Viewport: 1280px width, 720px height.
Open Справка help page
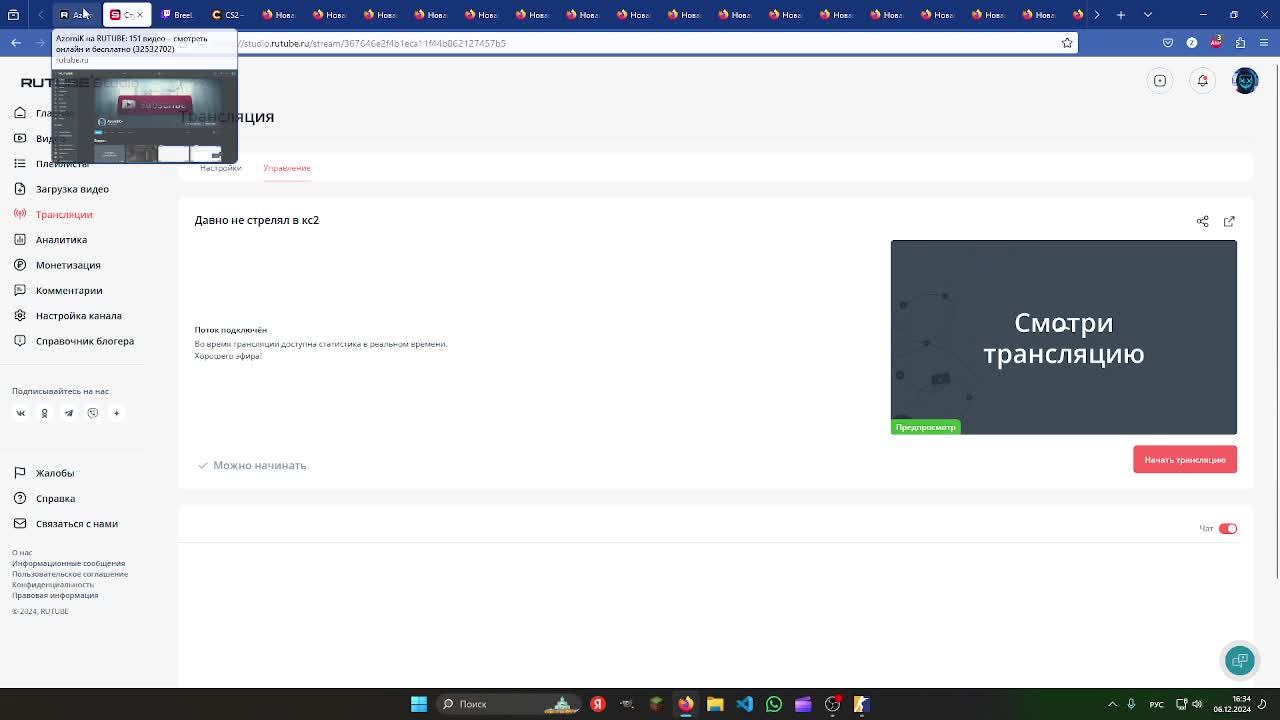55,498
